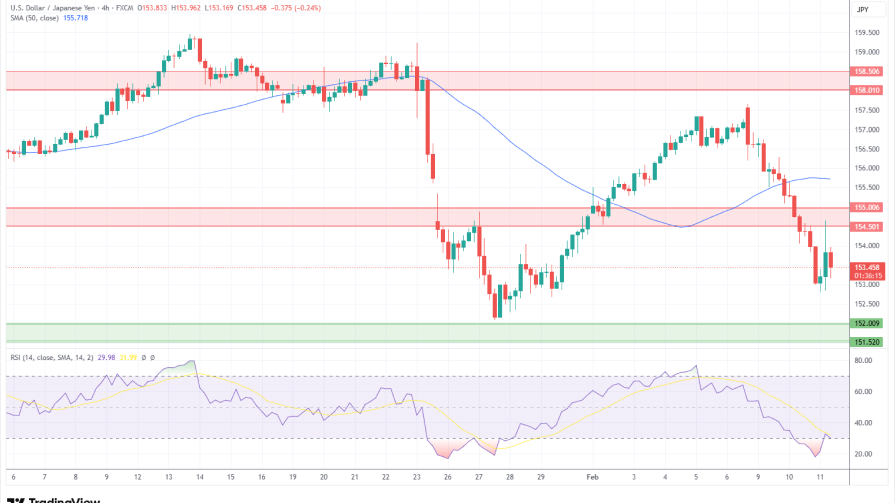This screenshot has width=895, height=503.
Task: Click the open price O153.833 value
Action: 152,8
